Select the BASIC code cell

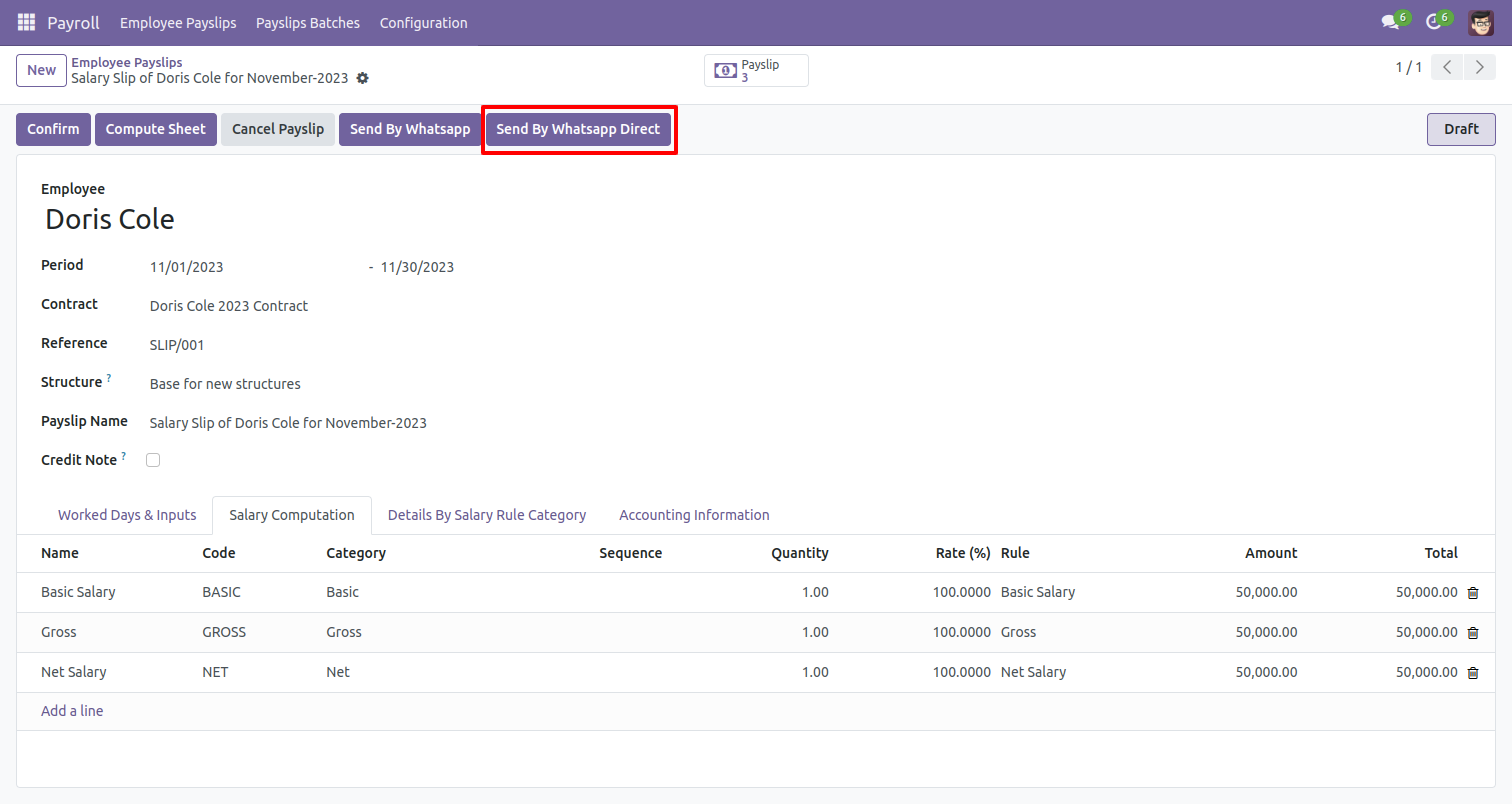click(x=221, y=592)
